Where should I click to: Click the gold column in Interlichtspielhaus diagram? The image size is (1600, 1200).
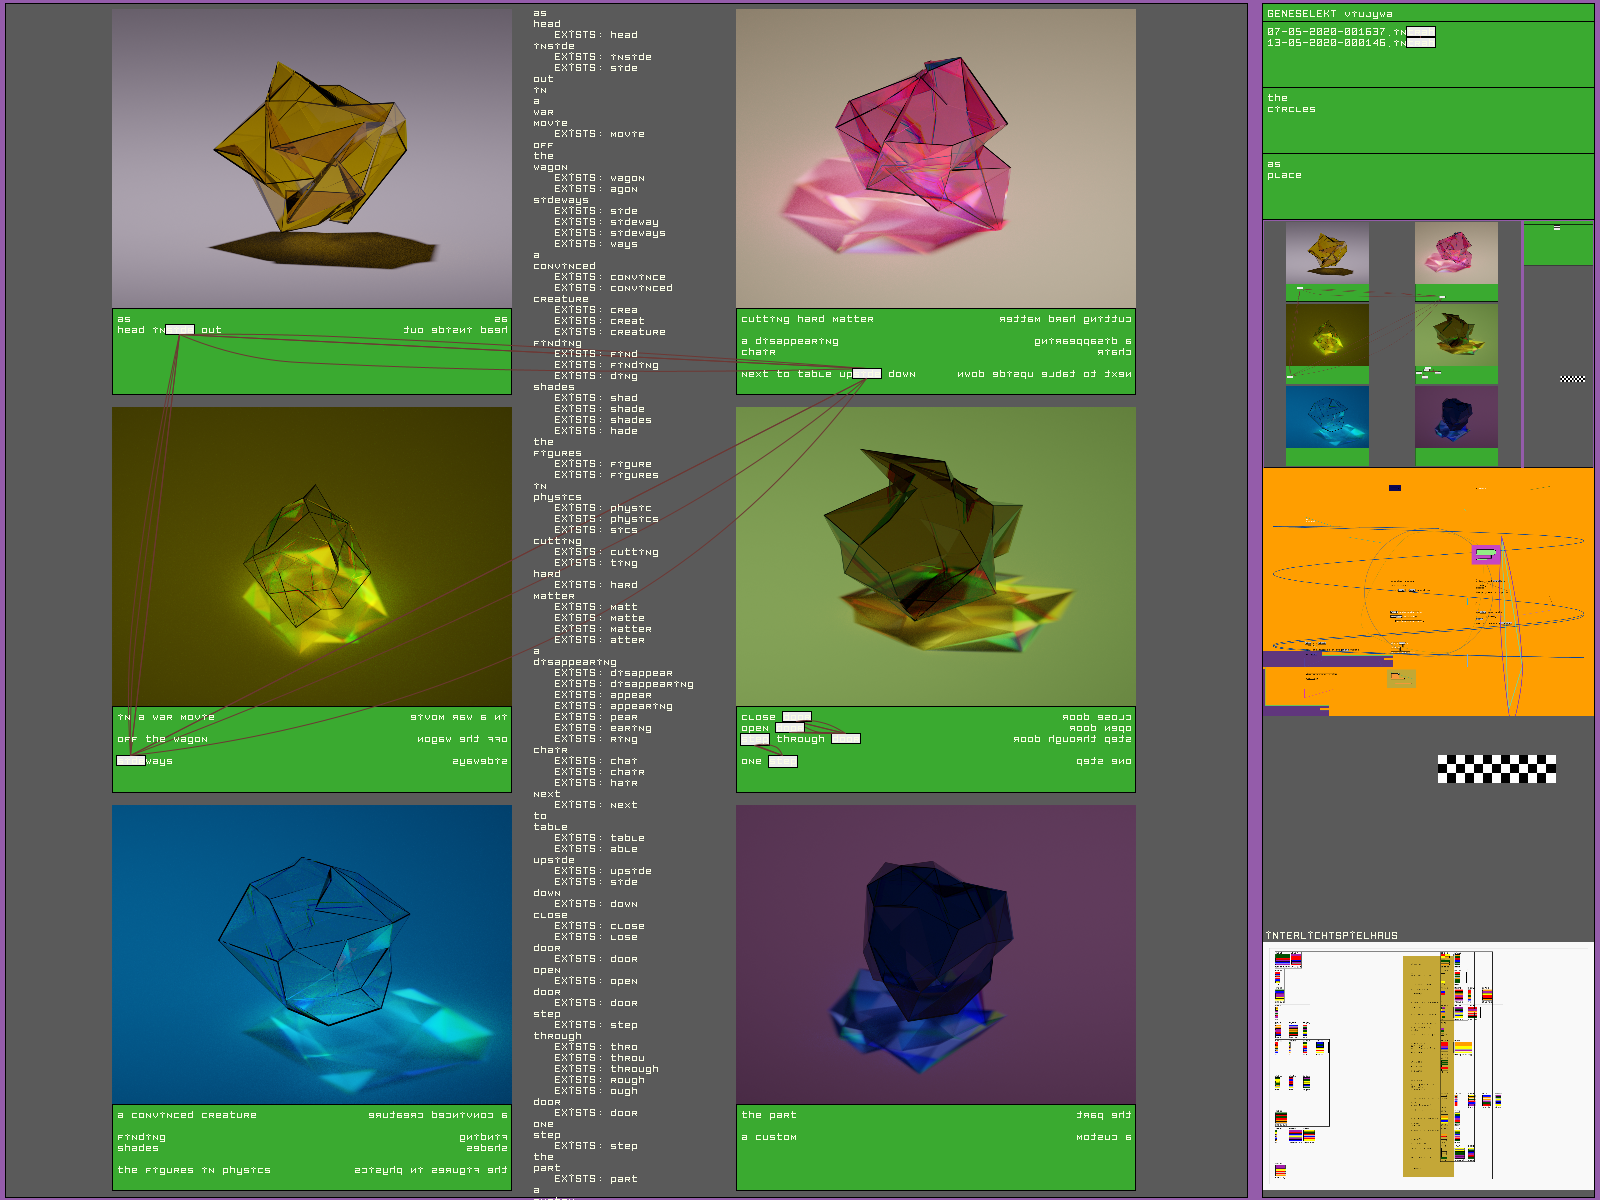point(1427,1065)
